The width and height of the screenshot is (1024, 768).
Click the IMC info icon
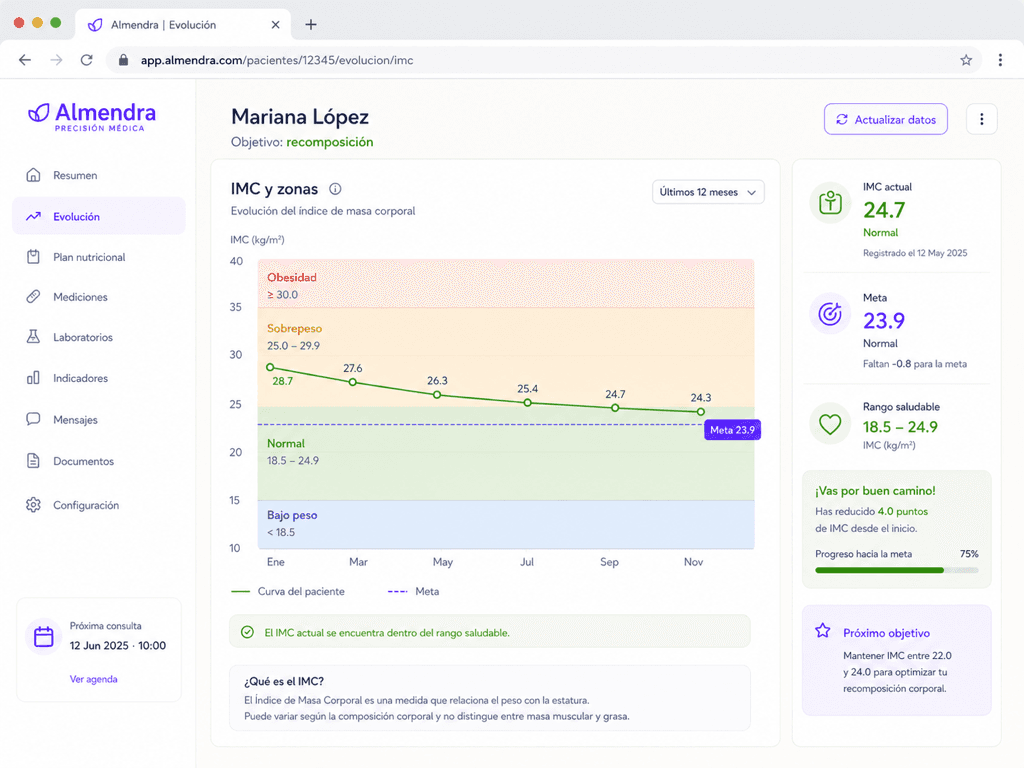coord(335,189)
